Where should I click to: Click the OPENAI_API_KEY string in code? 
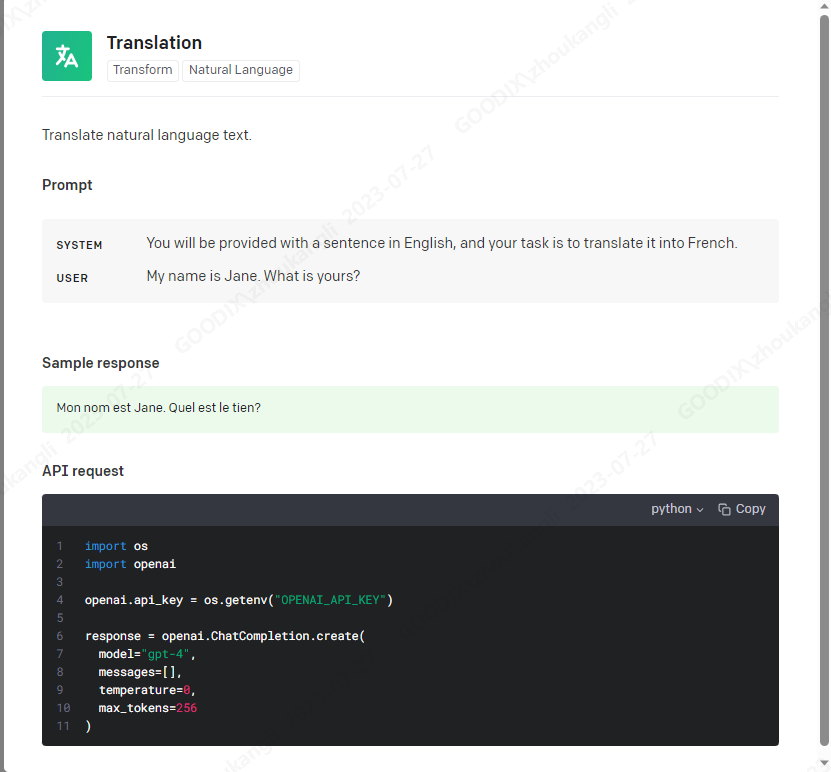[330, 600]
